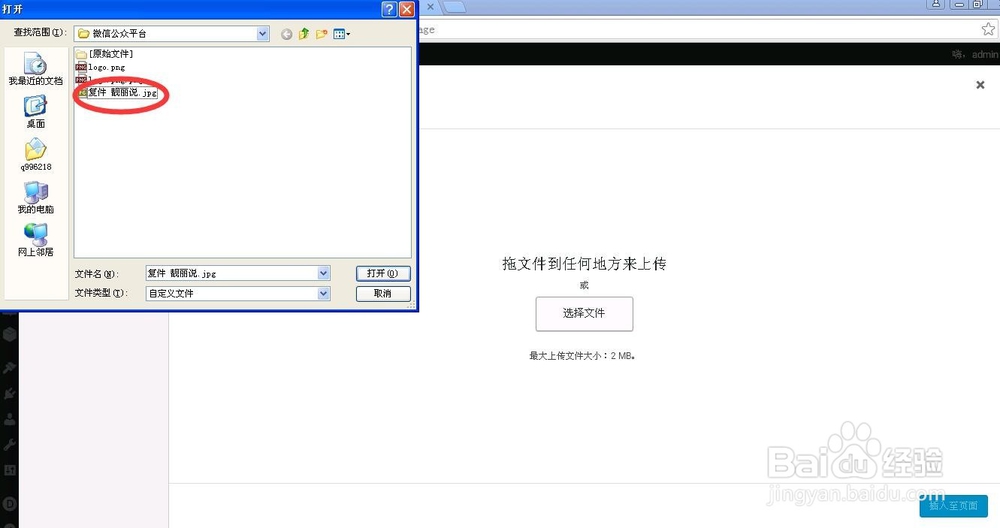Open the Appearance brush icon in sidebar
Viewport: 1000px width, 528px height.
click(10, 368)
